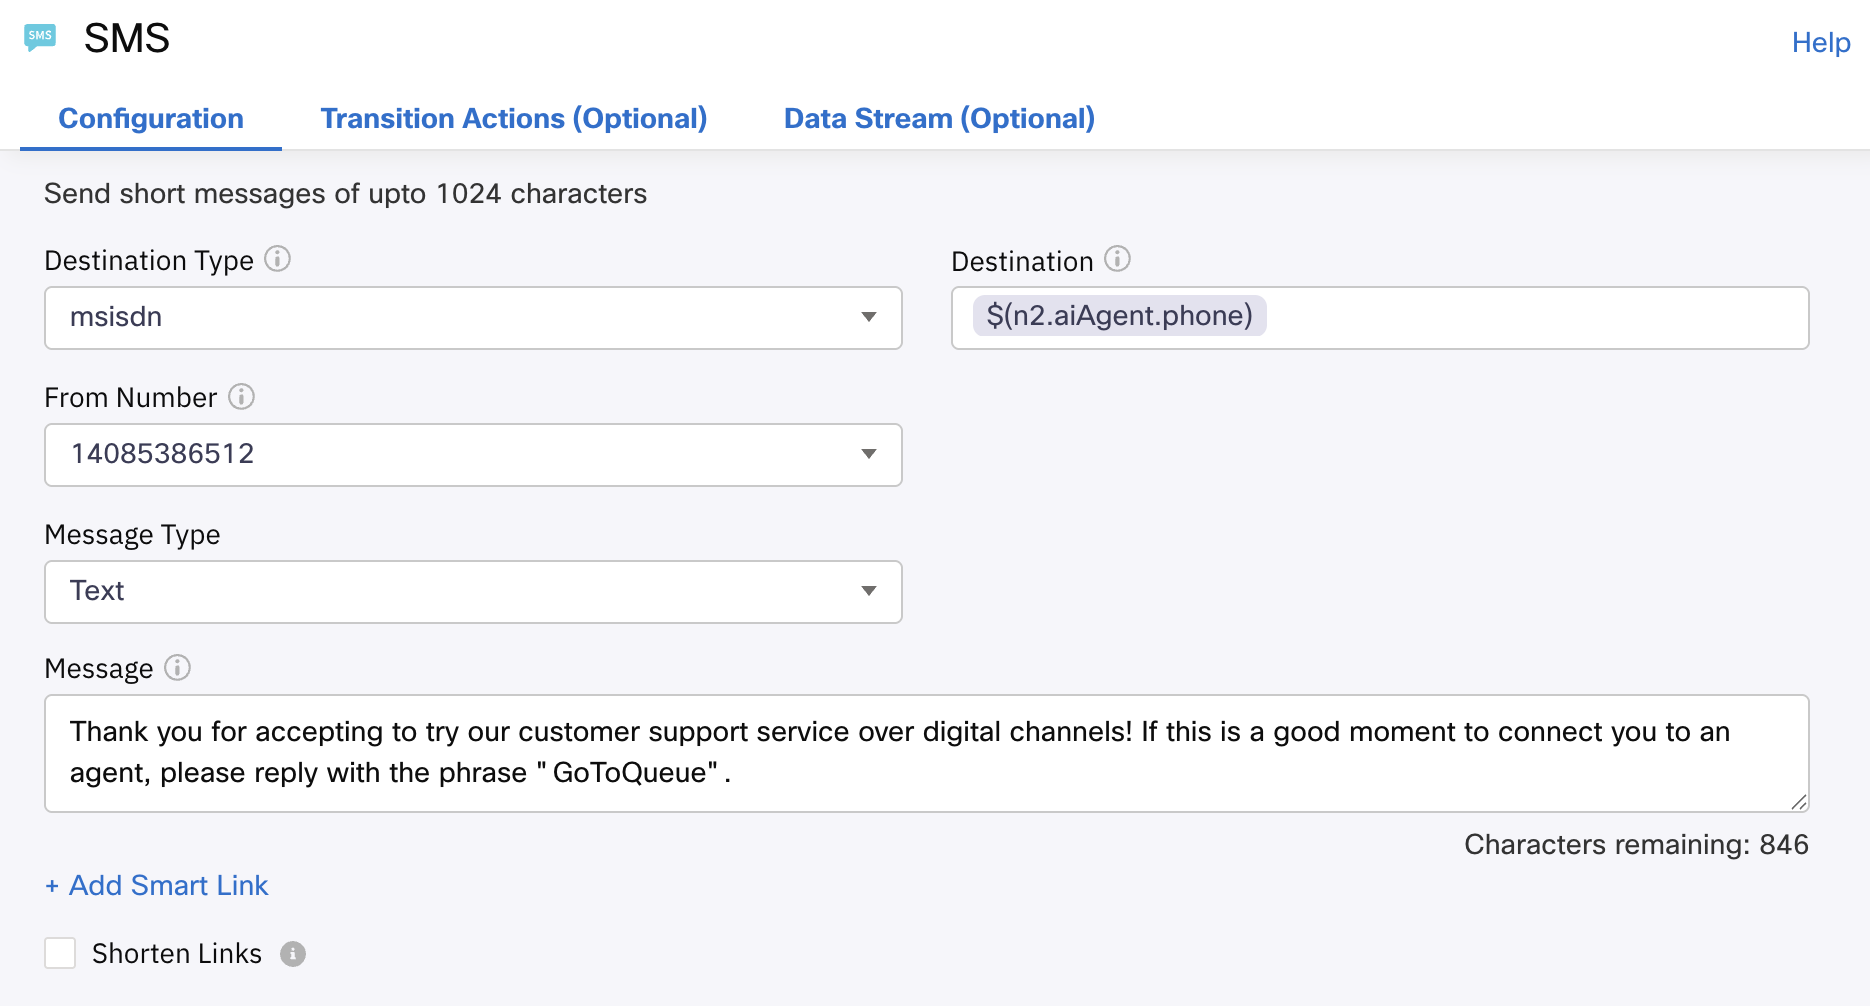Click the Message Type label
This screenshot has height=1006, width=1870.
[x=132, y=534]
